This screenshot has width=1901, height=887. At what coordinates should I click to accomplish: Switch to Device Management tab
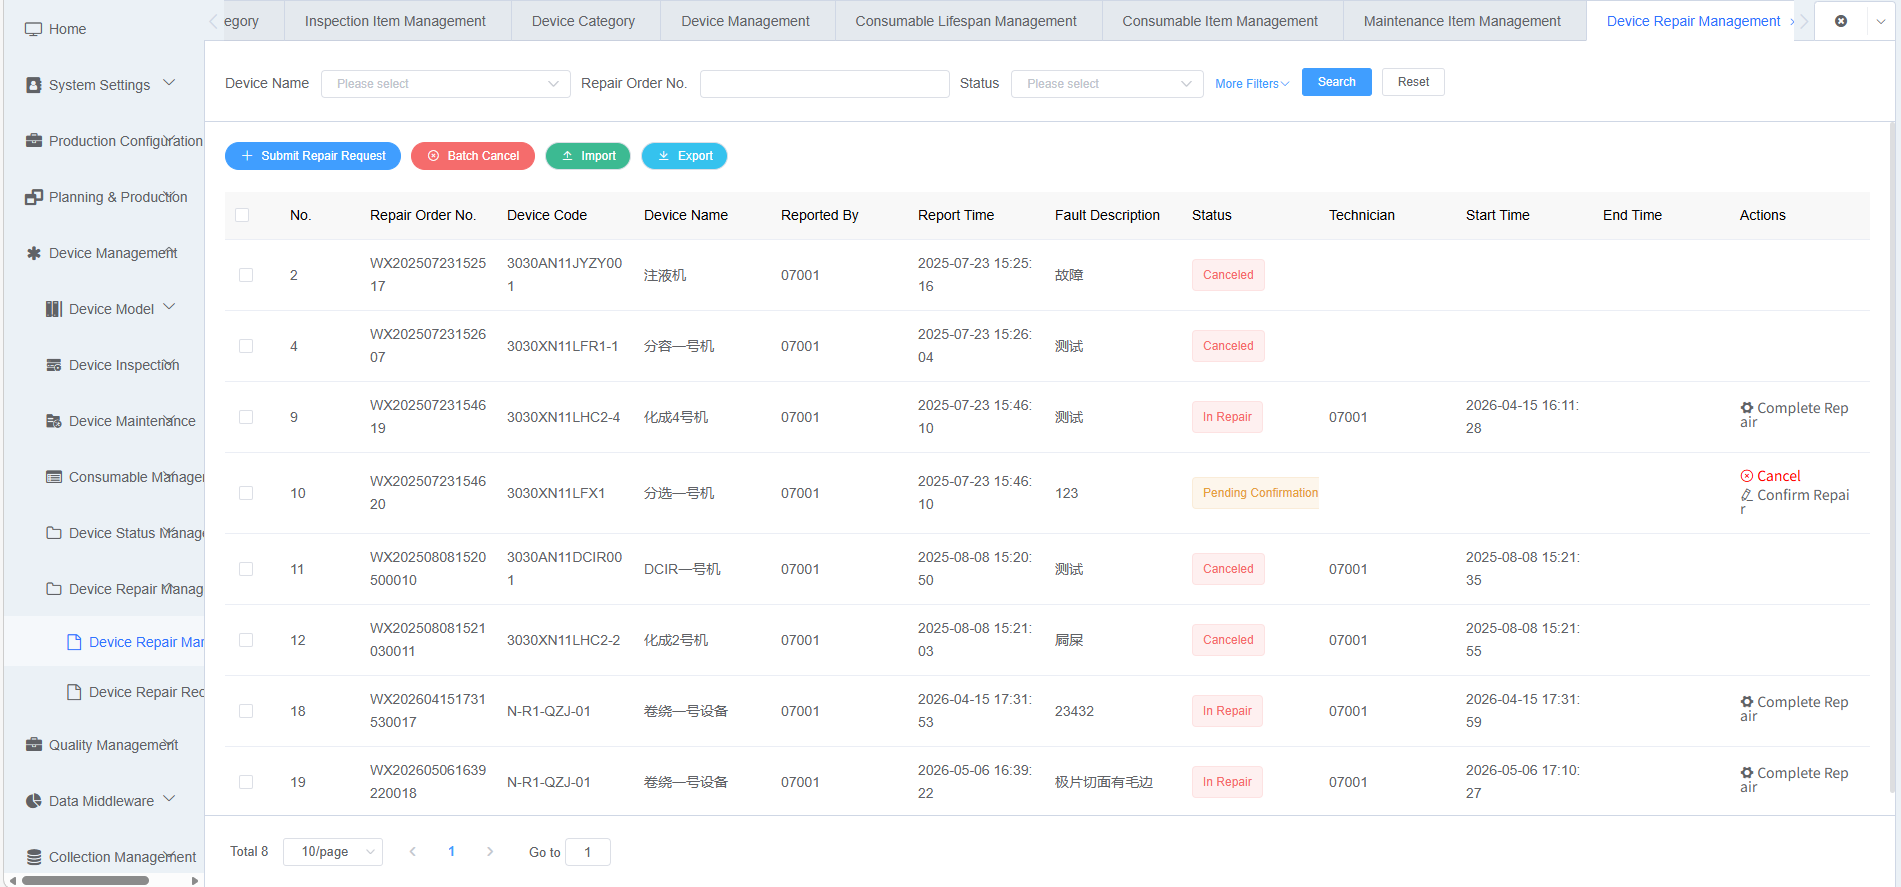[x=745, y=21]
